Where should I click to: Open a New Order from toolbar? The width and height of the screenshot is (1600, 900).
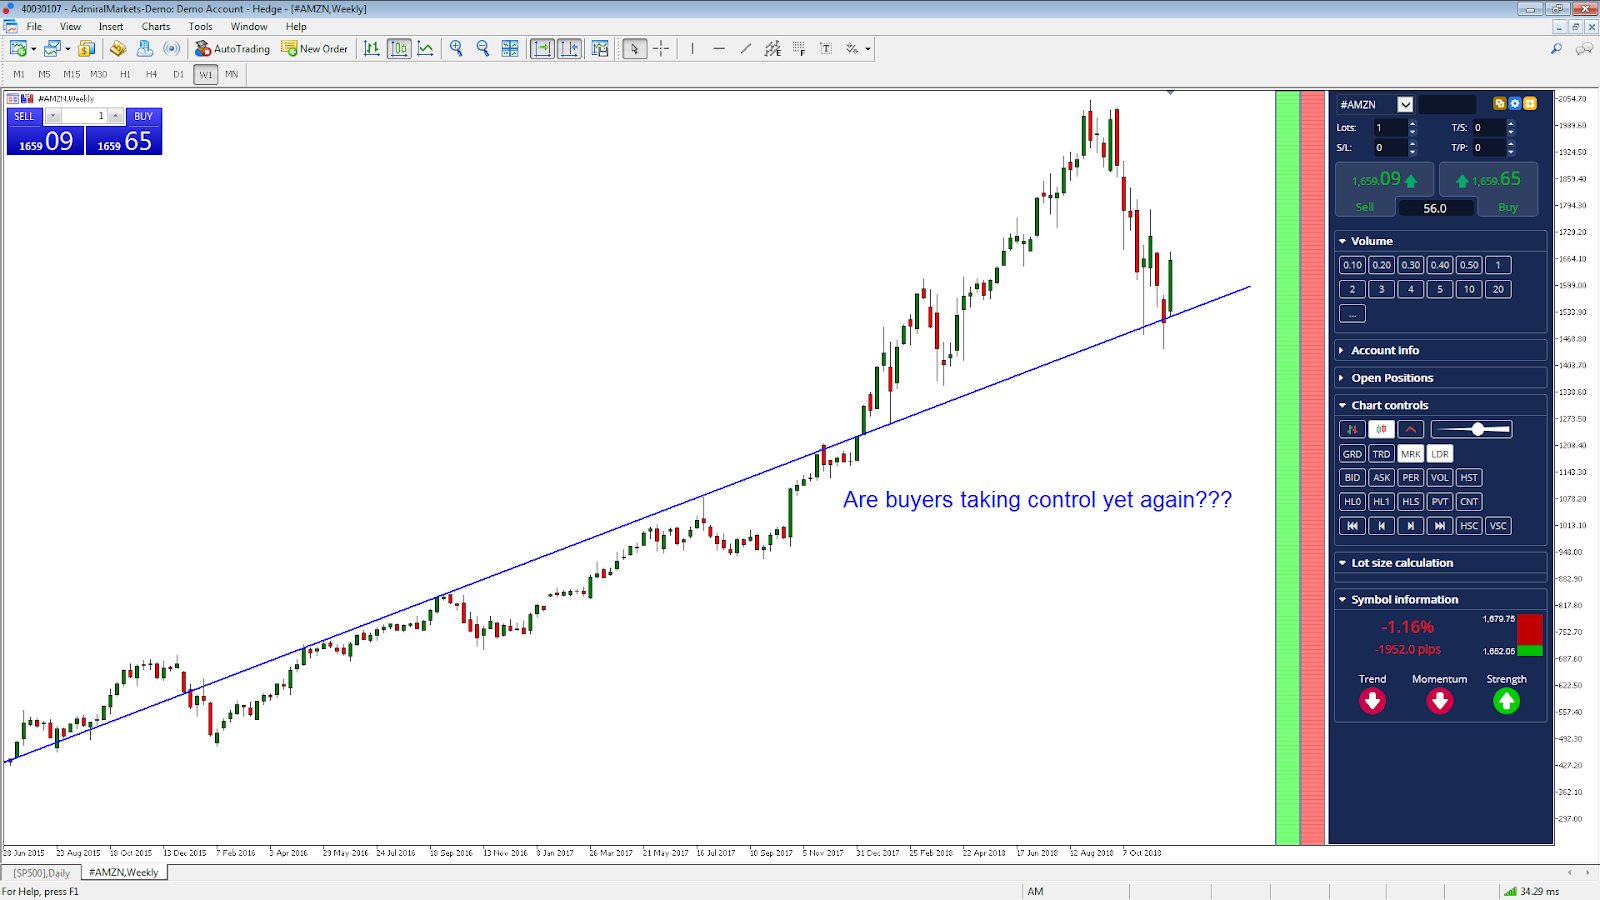[x=315, y=48]
